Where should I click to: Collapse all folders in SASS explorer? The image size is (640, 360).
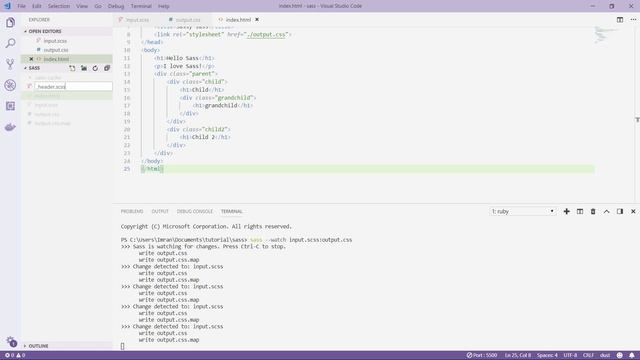pos(107,68)
